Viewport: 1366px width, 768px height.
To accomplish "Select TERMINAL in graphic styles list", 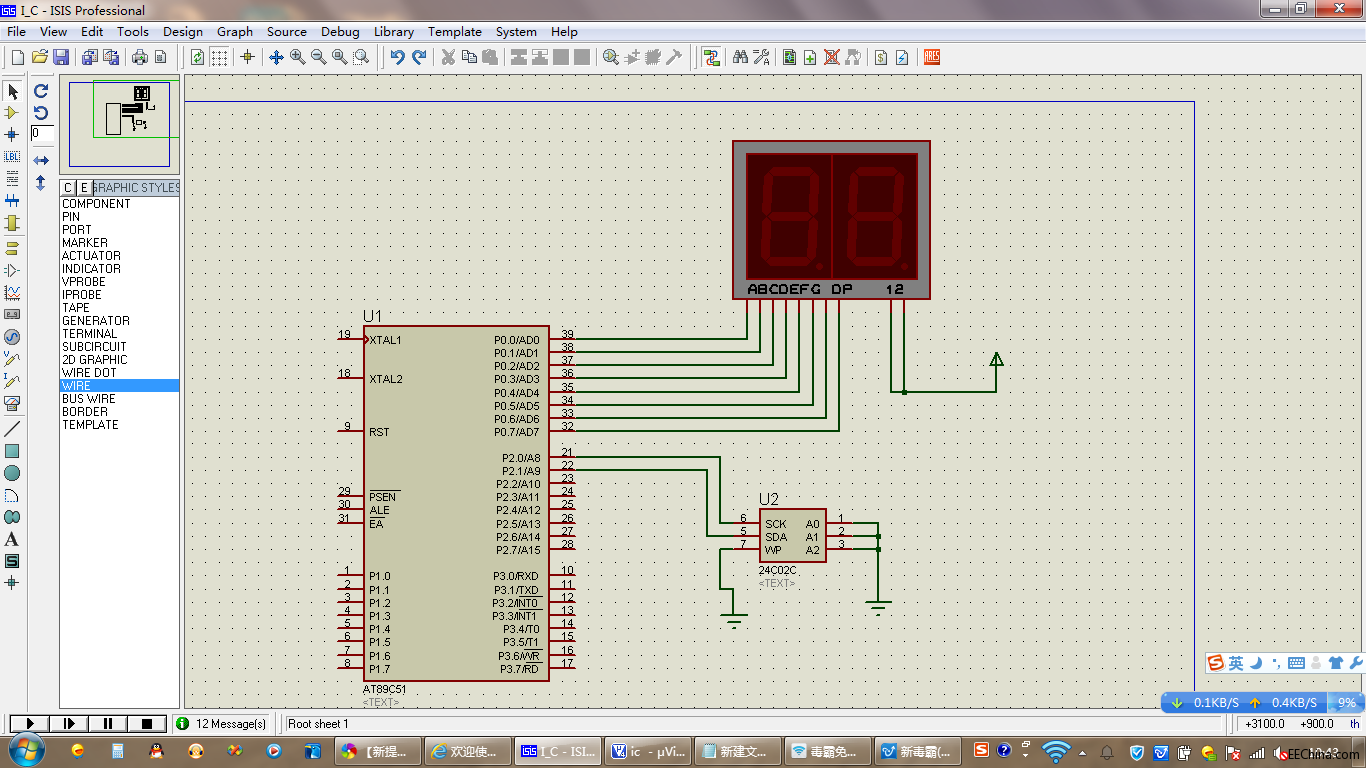I will coord(90,334).
